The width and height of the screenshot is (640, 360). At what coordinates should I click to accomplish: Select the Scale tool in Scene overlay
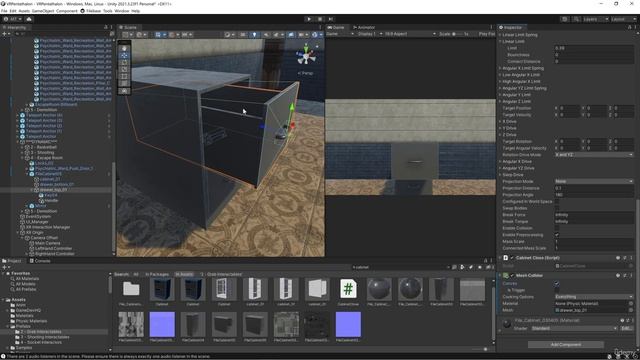click(124, 69)
